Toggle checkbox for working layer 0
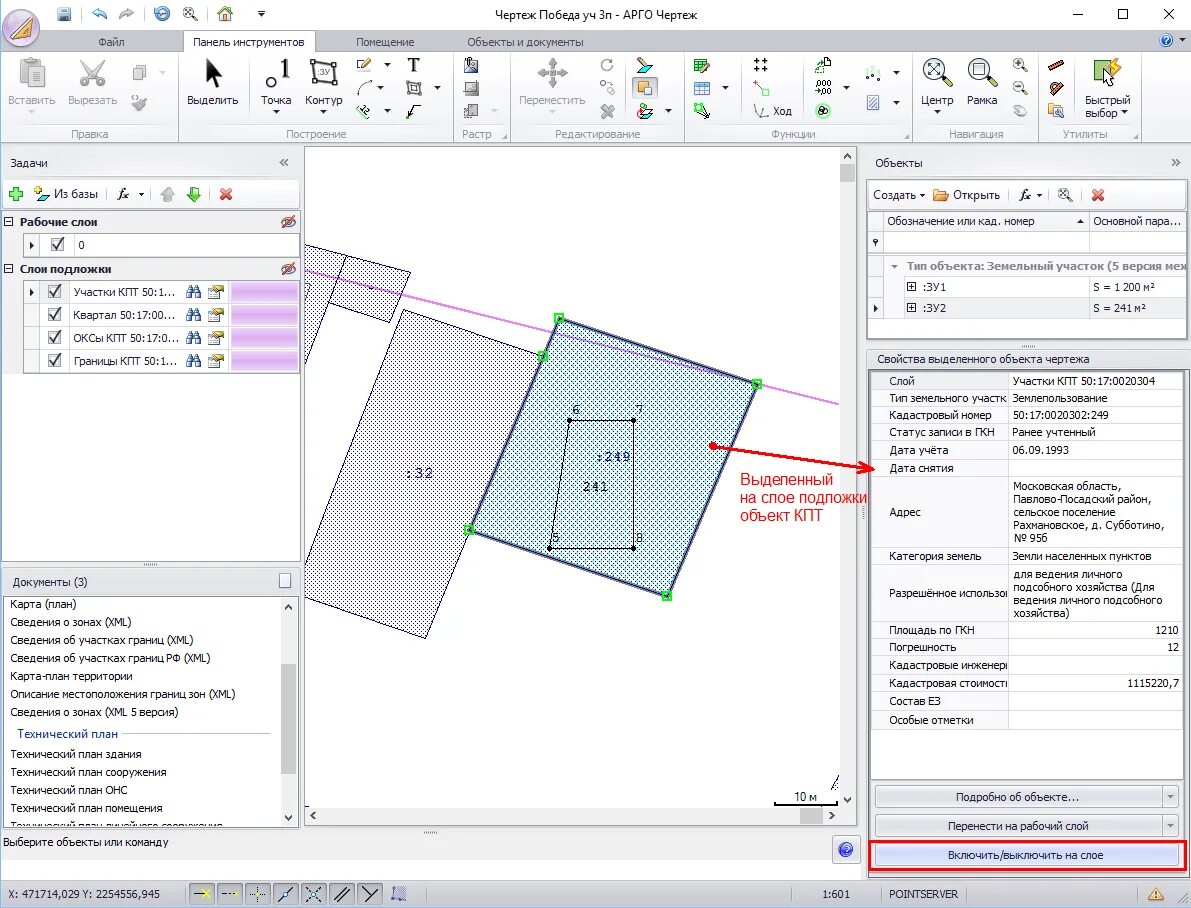The width and height of the screenshot is (1191, 908). point(58,245)
